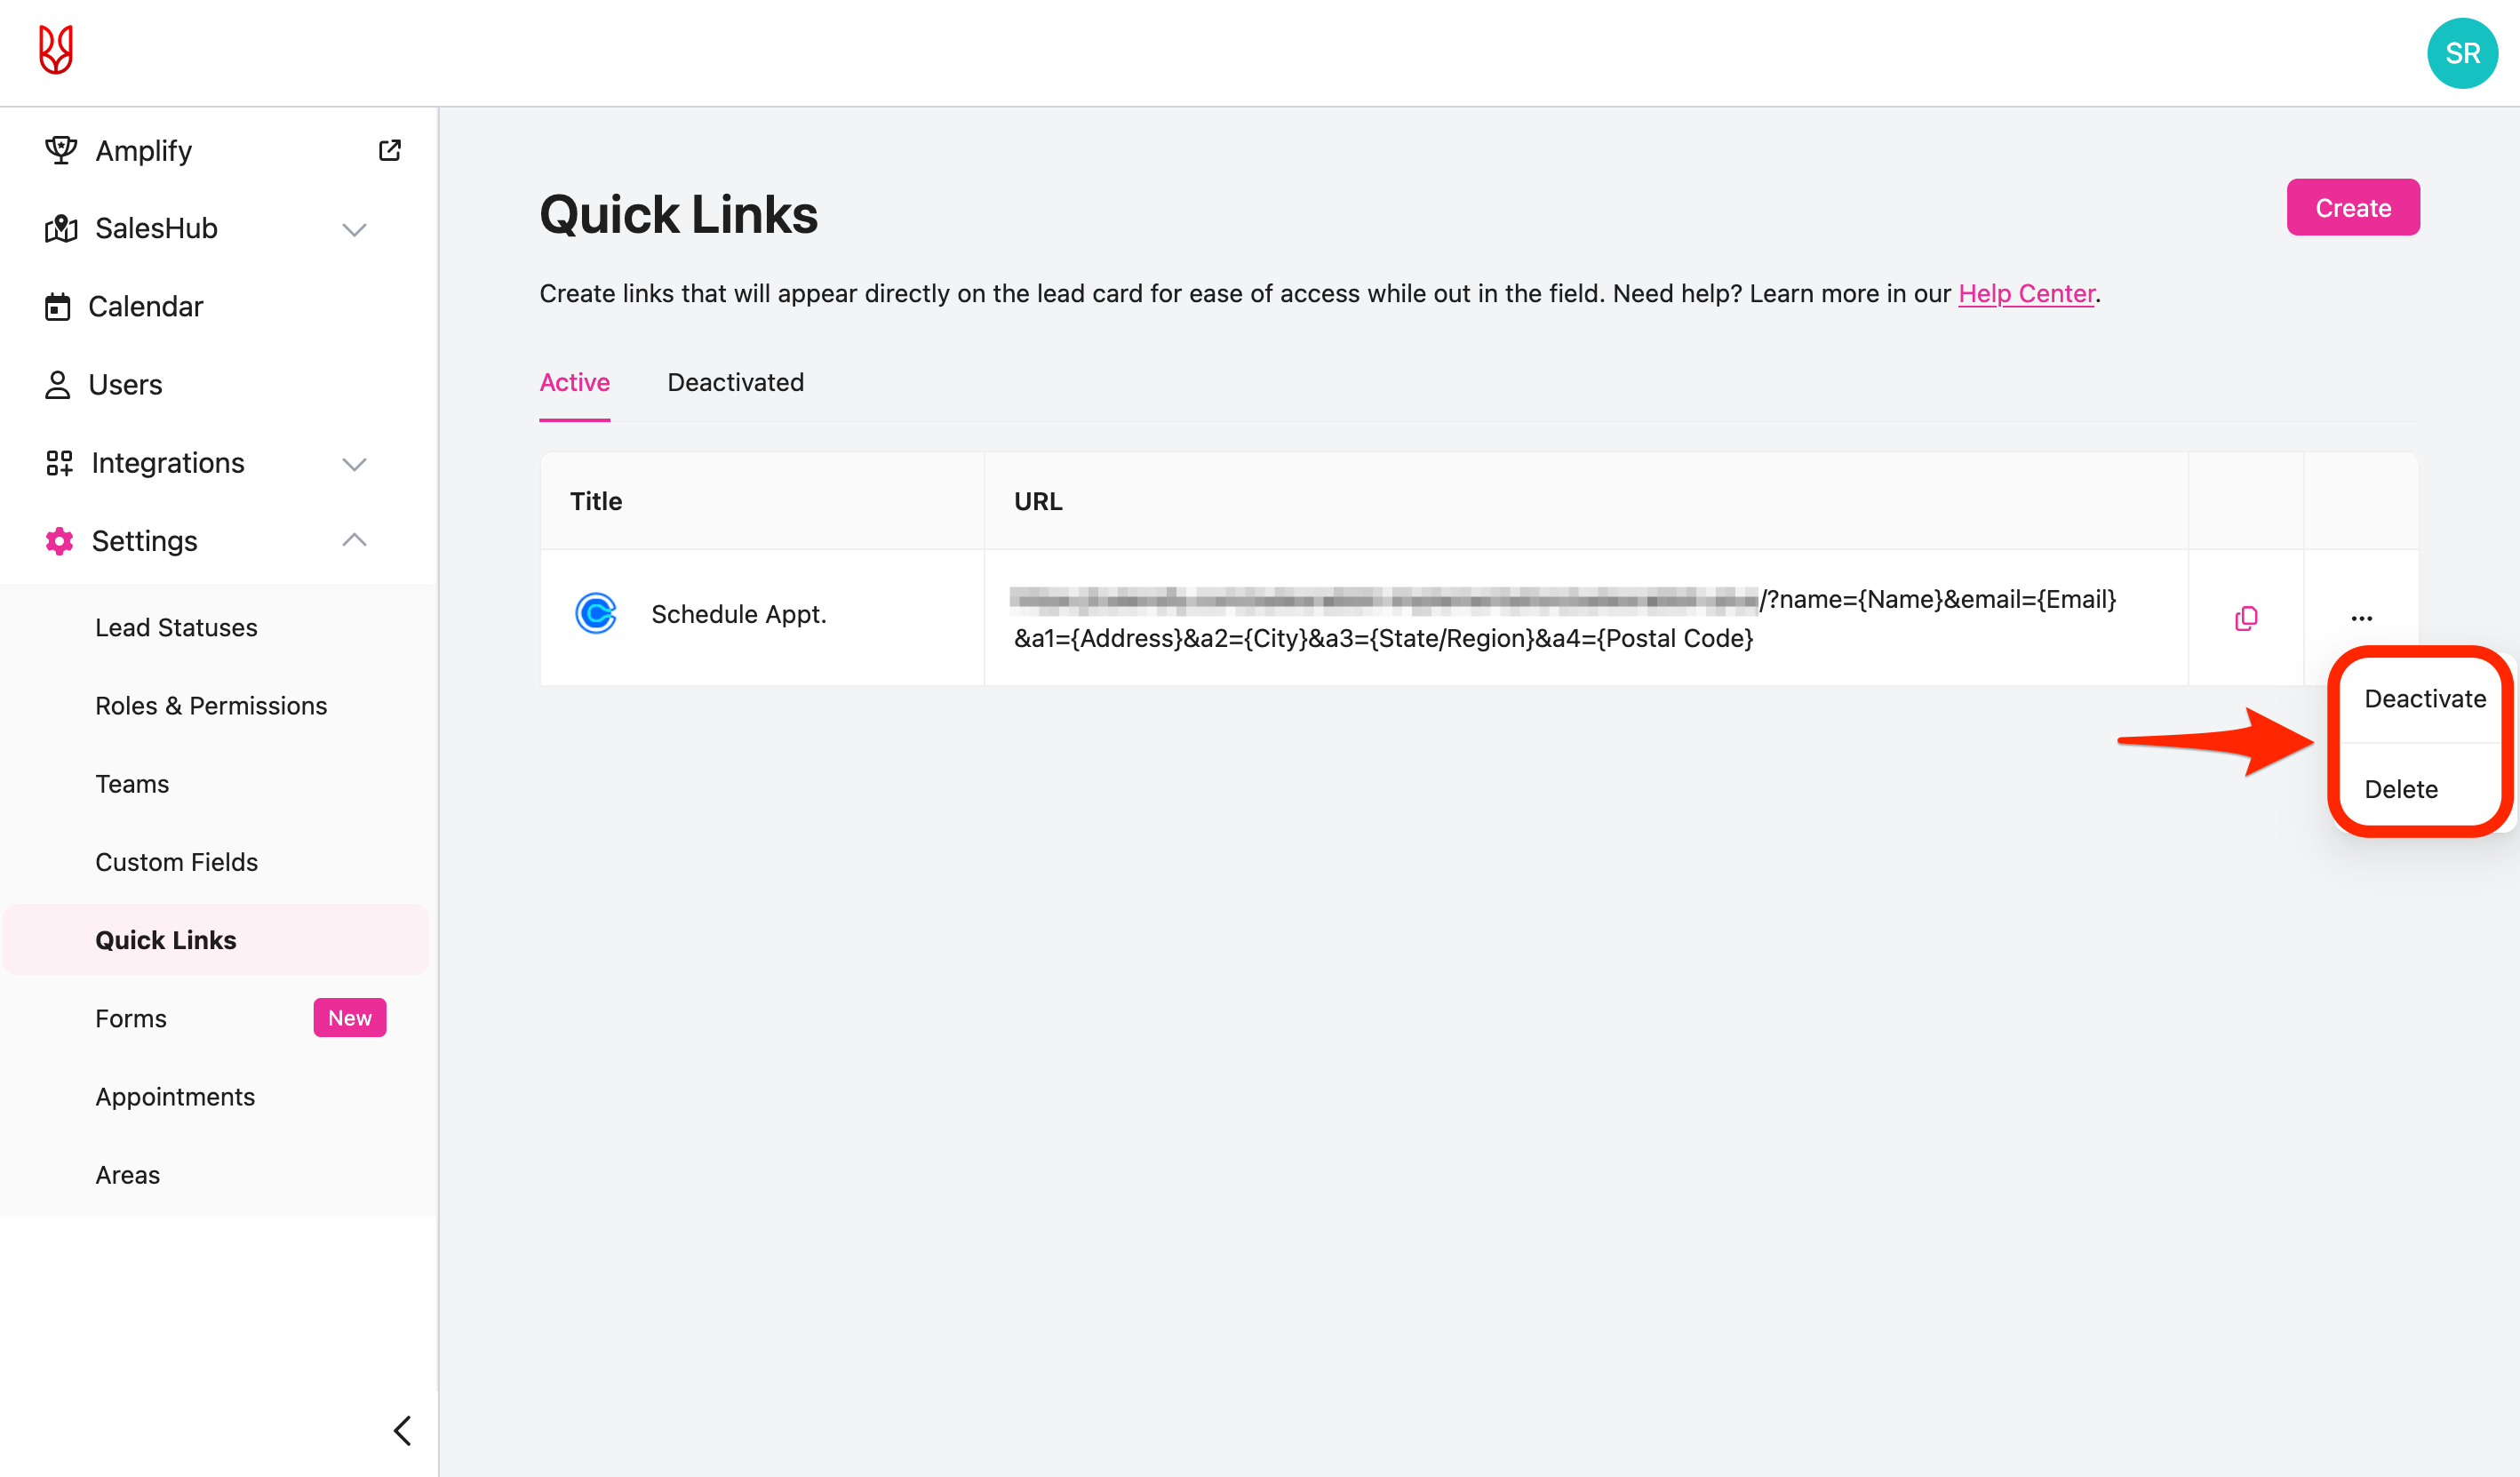2520x1477 pixels.
Task: Click the red fox logo icon
Action: click(x=56, y=50)
